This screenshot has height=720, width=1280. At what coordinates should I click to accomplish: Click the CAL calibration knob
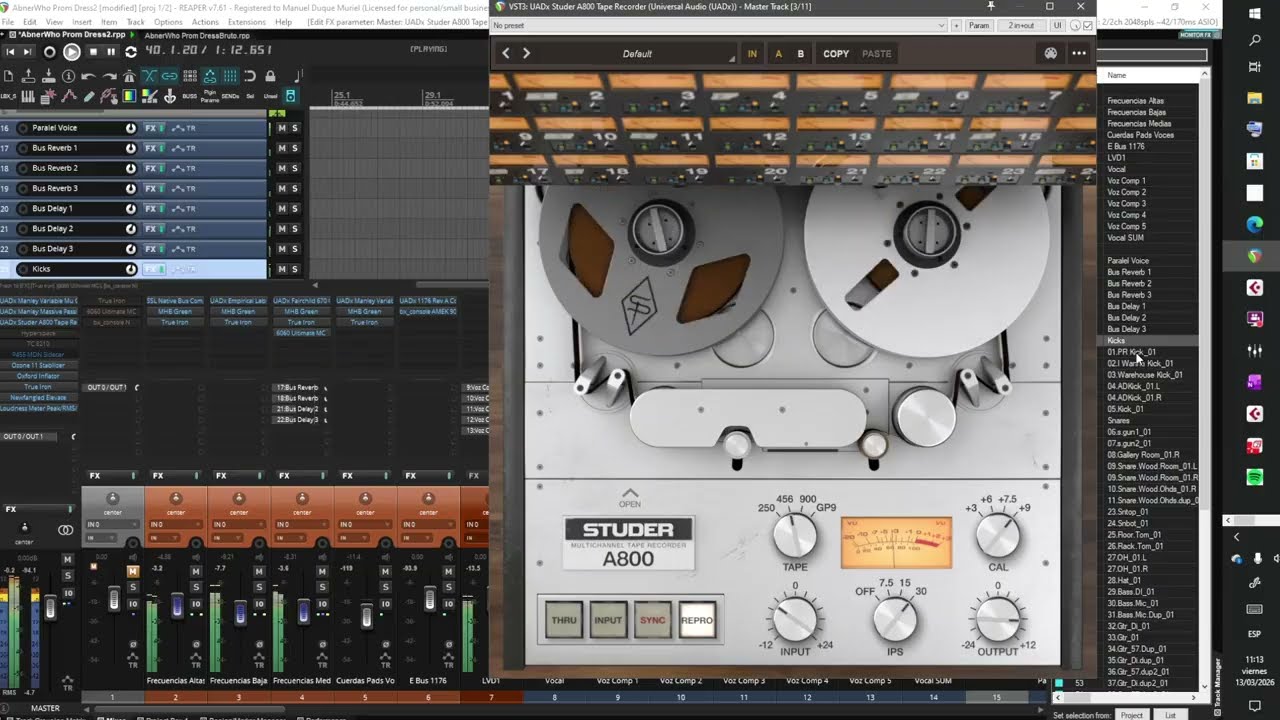pyautogui.click(x=997, y=536)
